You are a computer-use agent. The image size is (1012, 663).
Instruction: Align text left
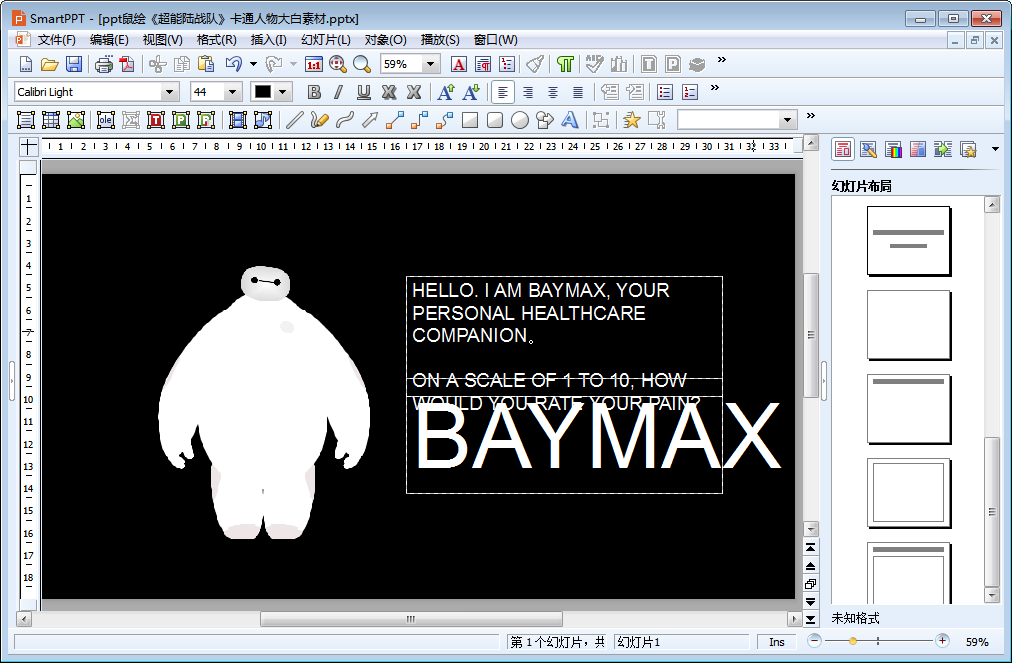click(503, 92)
